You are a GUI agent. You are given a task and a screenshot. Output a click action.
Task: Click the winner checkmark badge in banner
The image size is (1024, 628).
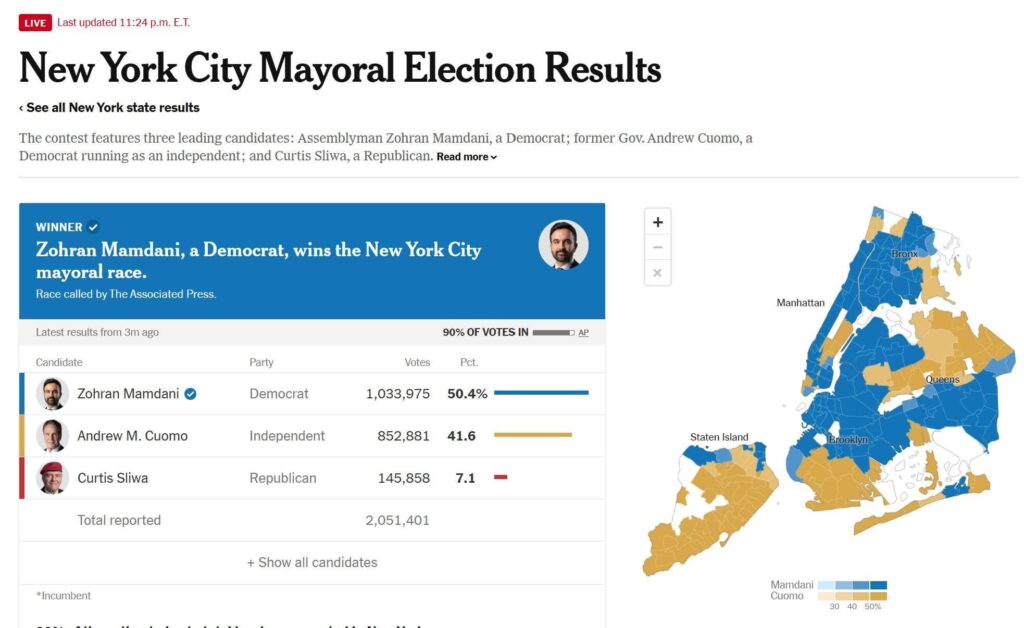click(93, 227)
